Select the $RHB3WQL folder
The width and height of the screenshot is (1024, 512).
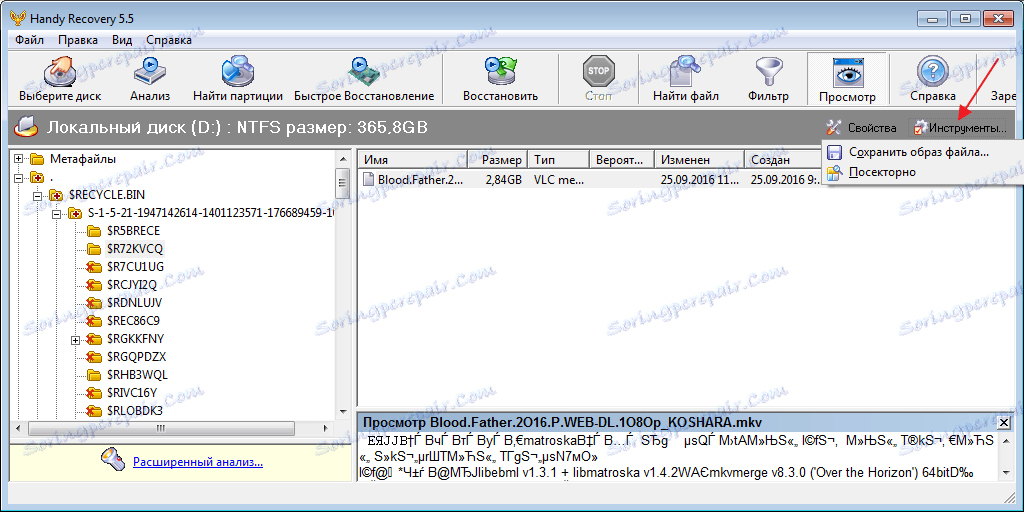click(x=136, y=376)
